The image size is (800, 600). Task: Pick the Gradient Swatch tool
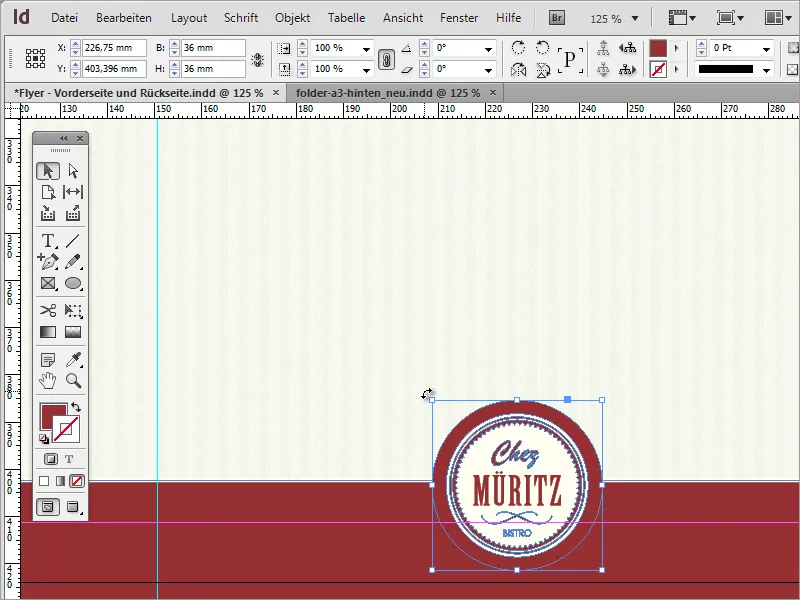[48, 332]
